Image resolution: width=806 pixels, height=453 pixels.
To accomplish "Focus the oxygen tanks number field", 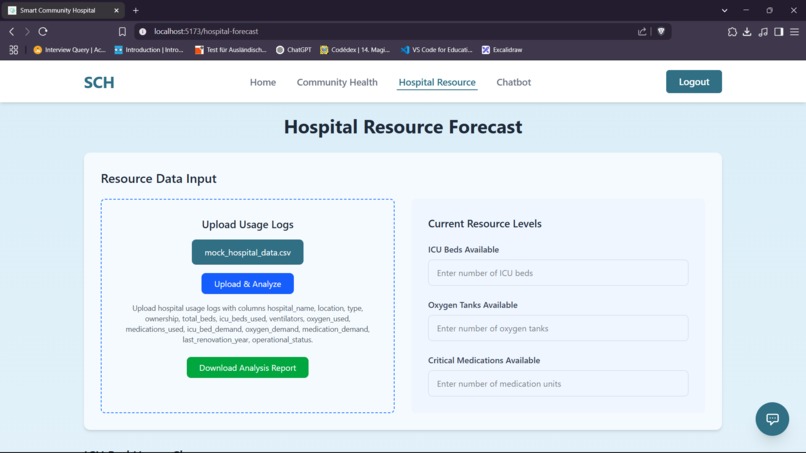I will (558, 328).
